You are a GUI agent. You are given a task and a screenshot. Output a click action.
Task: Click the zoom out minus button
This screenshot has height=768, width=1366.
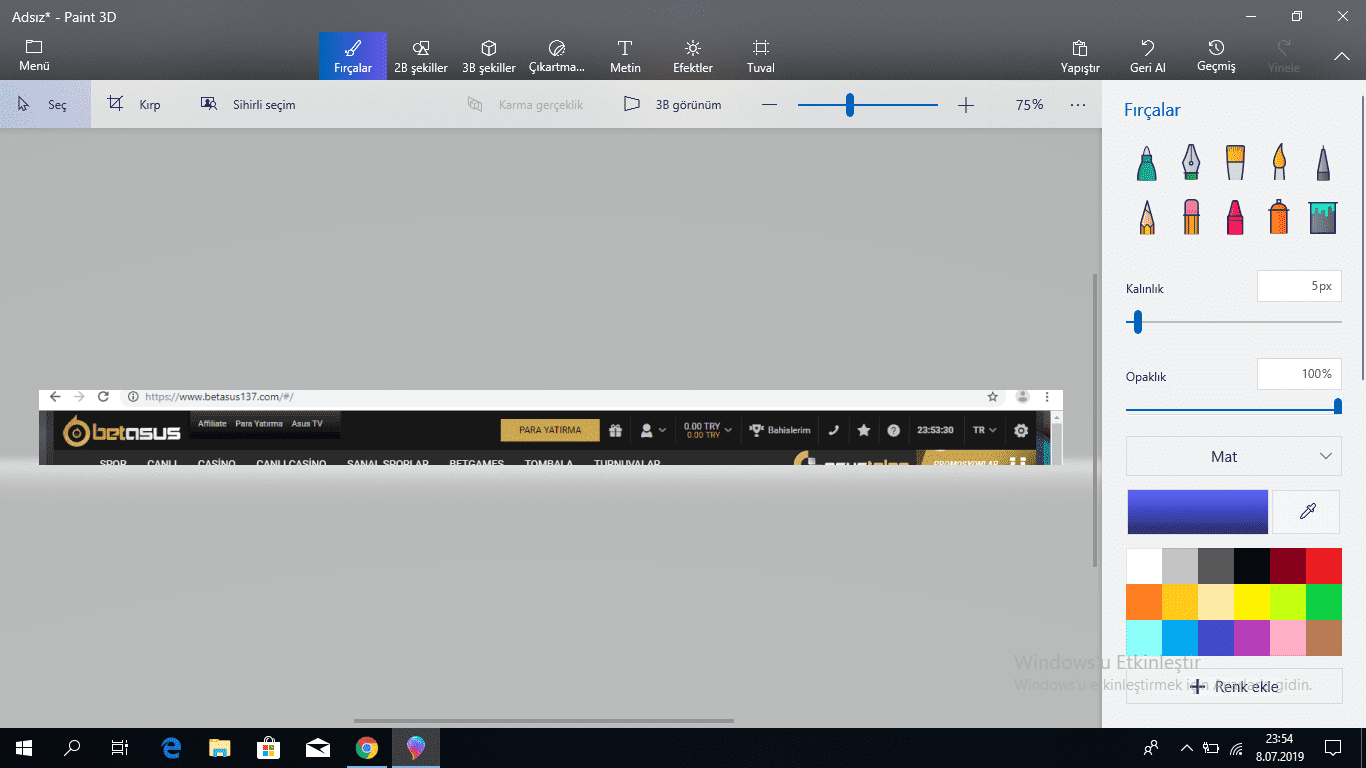tap(769, 105)
